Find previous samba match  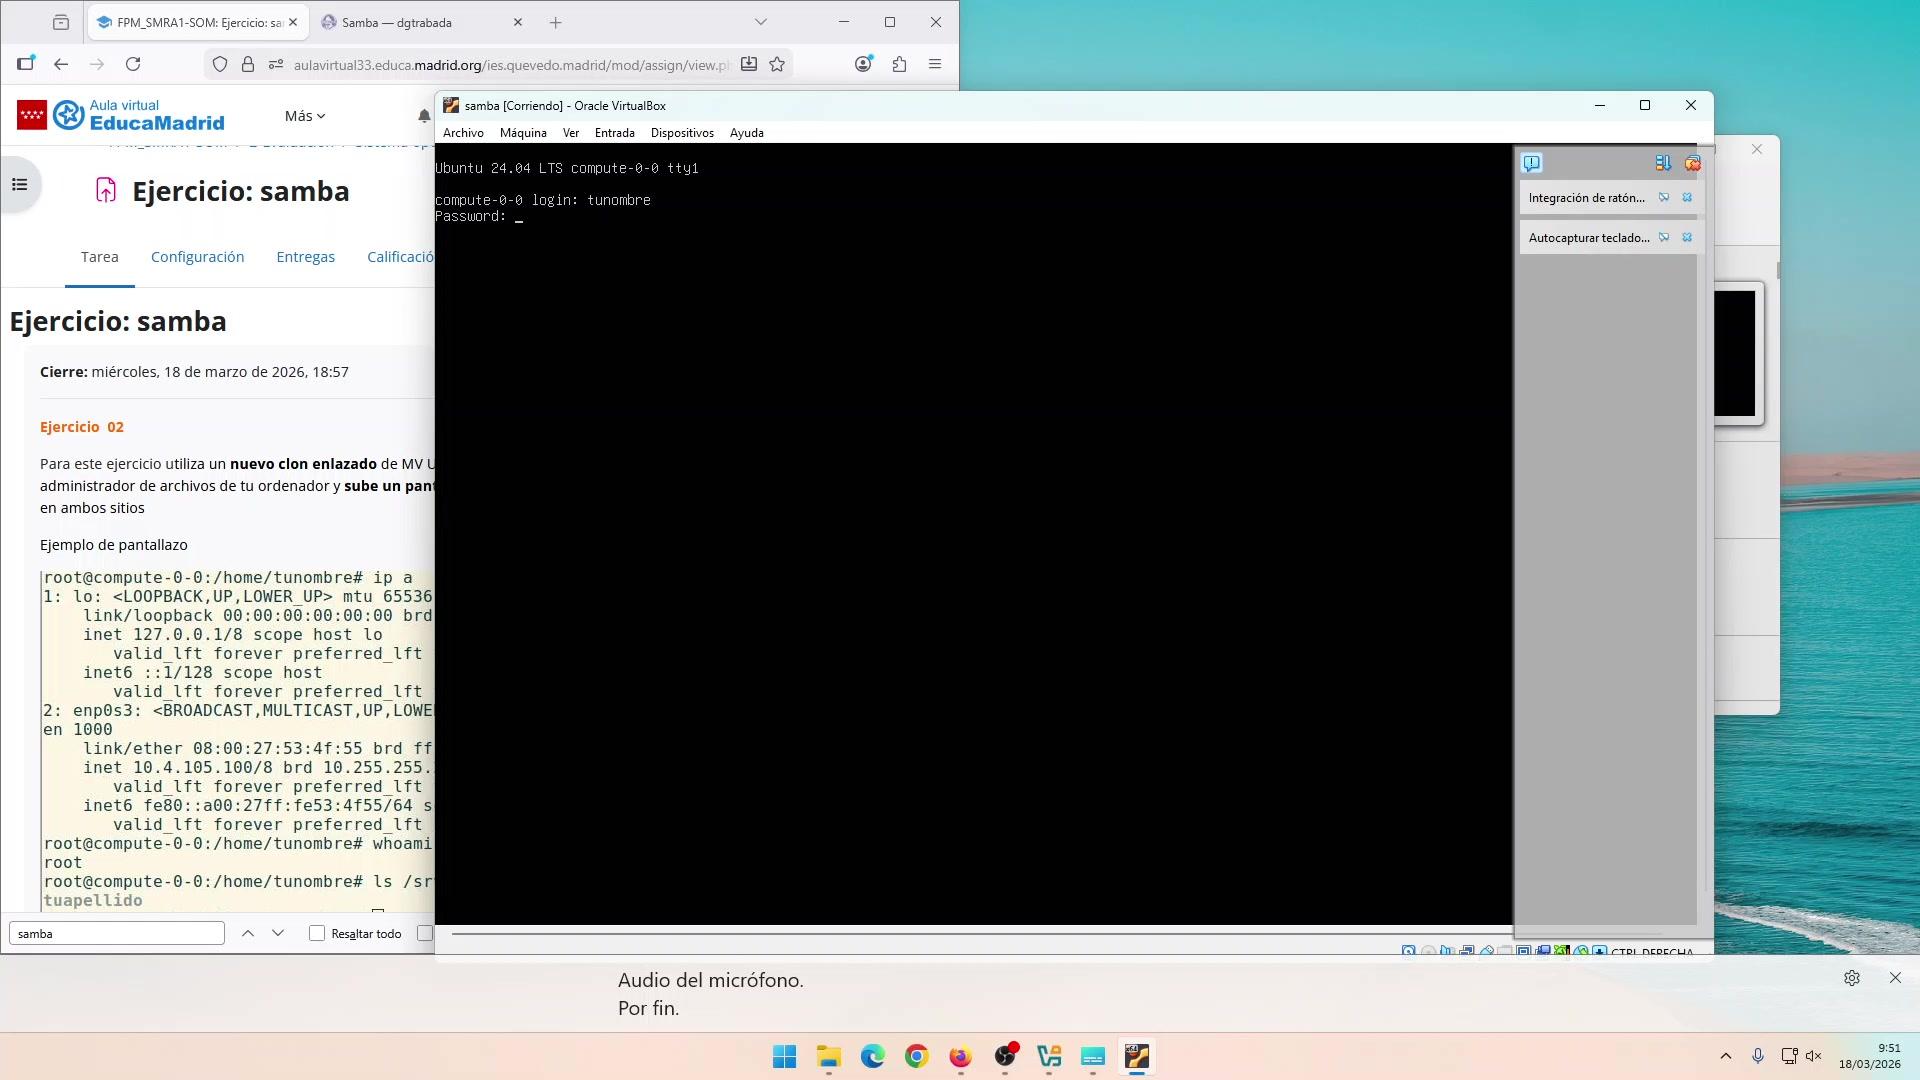tap(248, 933)
